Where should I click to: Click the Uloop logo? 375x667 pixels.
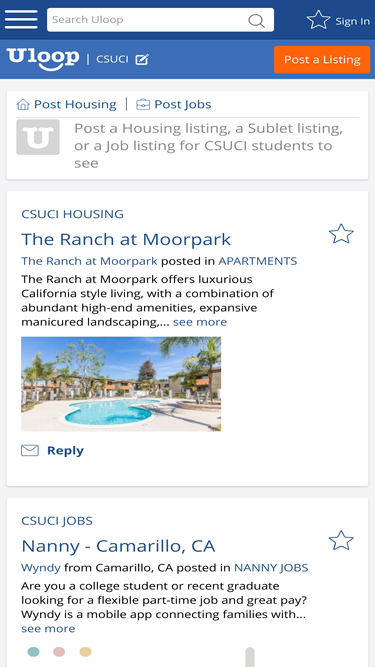click(x=43, y=59)
